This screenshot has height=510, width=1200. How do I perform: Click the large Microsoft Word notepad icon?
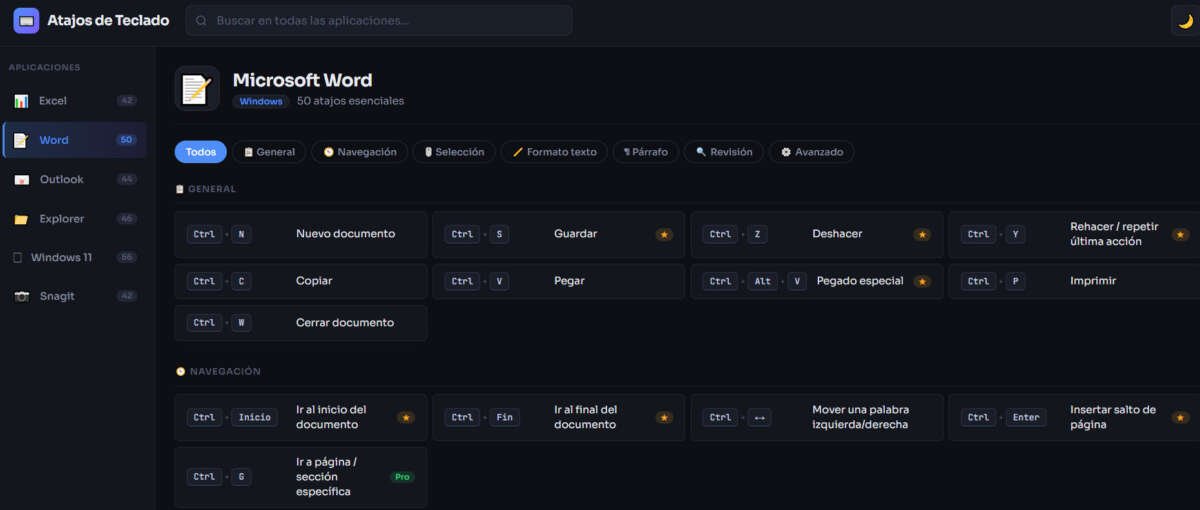click(x=197, y=89)
